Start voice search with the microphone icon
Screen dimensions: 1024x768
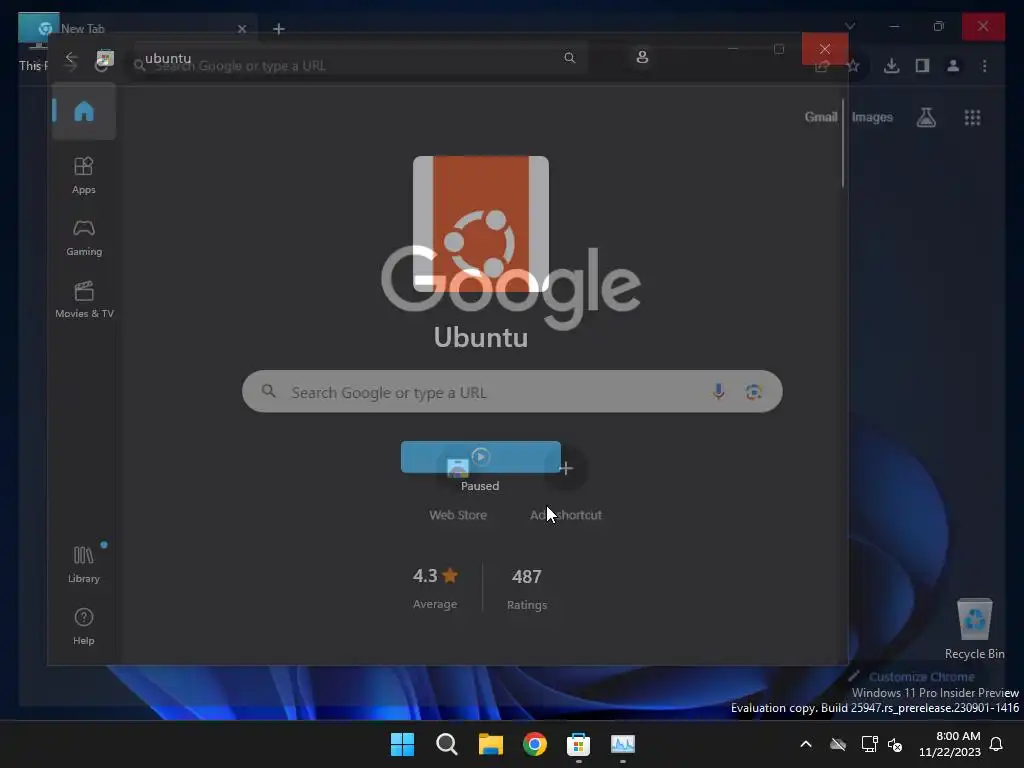coord(718,392)
